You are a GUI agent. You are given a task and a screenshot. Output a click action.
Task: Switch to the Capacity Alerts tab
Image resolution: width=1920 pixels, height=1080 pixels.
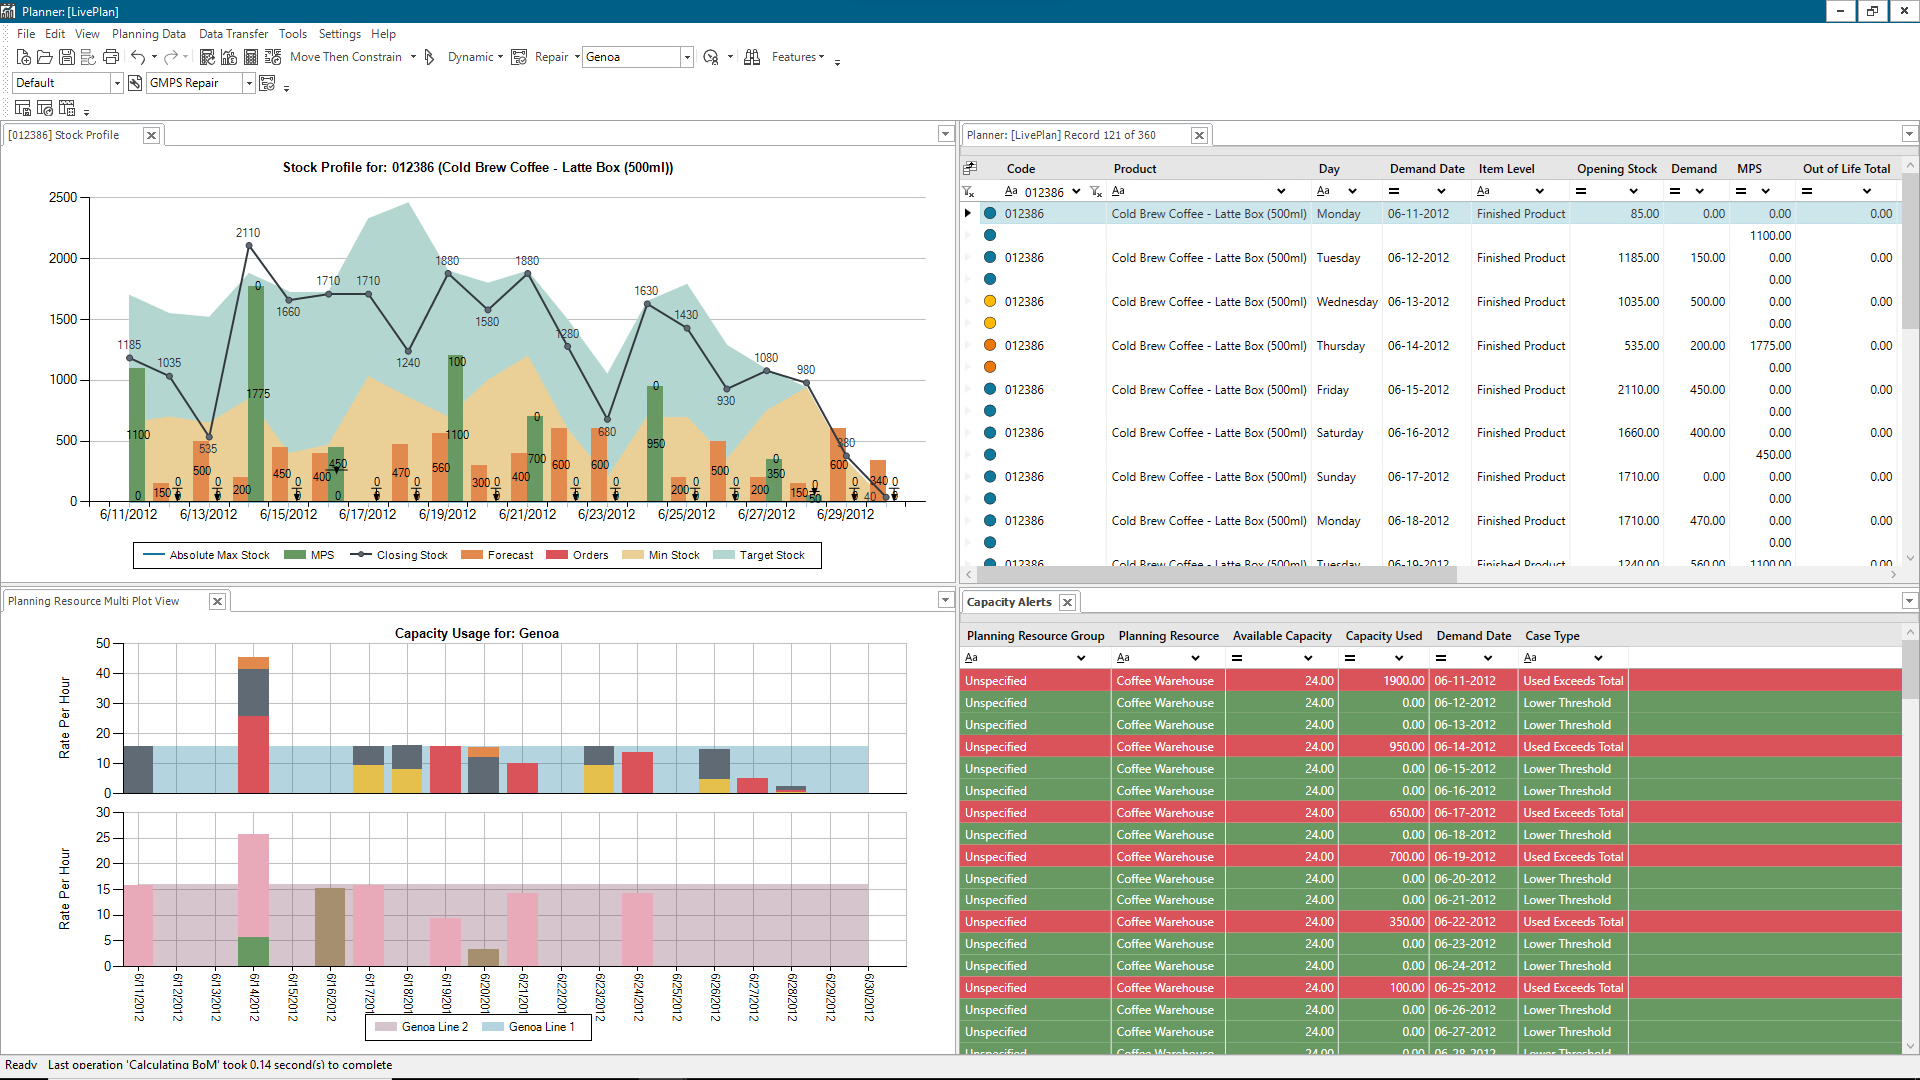click(x=1010, y=601)
